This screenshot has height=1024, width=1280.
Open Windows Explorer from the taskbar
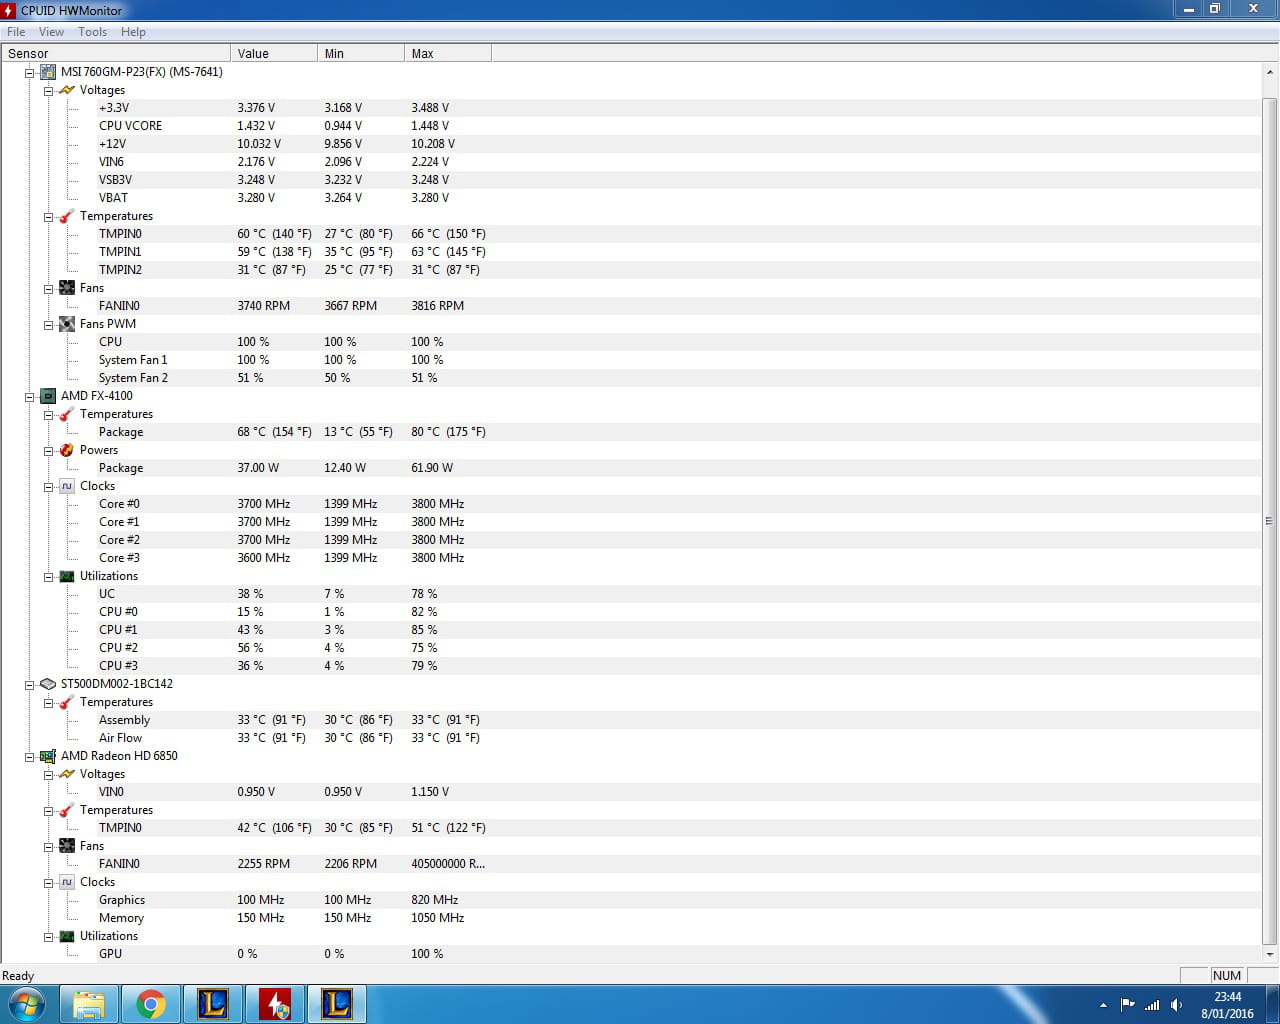pyautogui.click(x=89, y=1004)
